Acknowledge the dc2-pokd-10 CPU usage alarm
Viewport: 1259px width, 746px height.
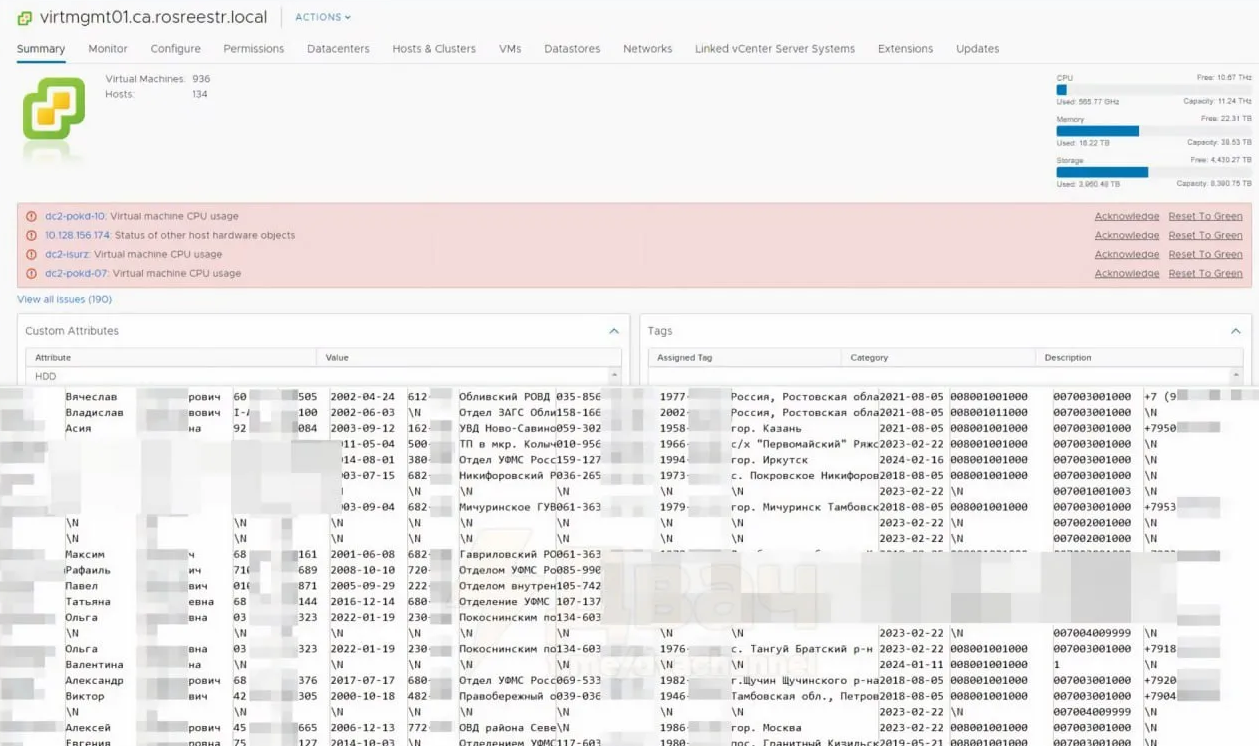coord(1126,216)
